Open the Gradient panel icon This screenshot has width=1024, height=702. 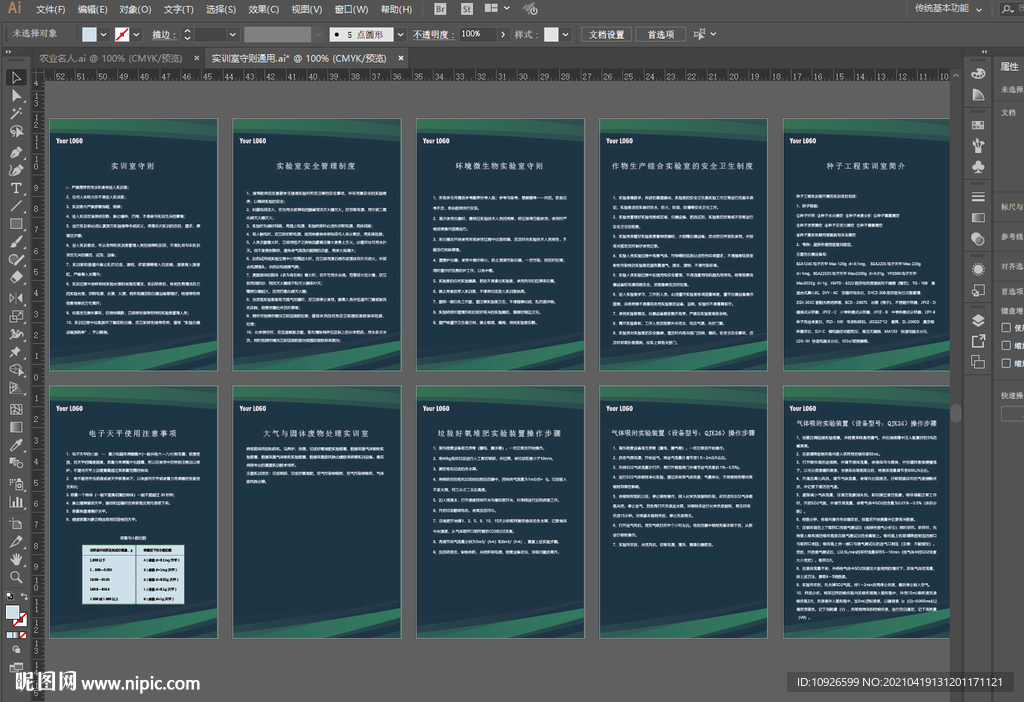tap(978, 217)
